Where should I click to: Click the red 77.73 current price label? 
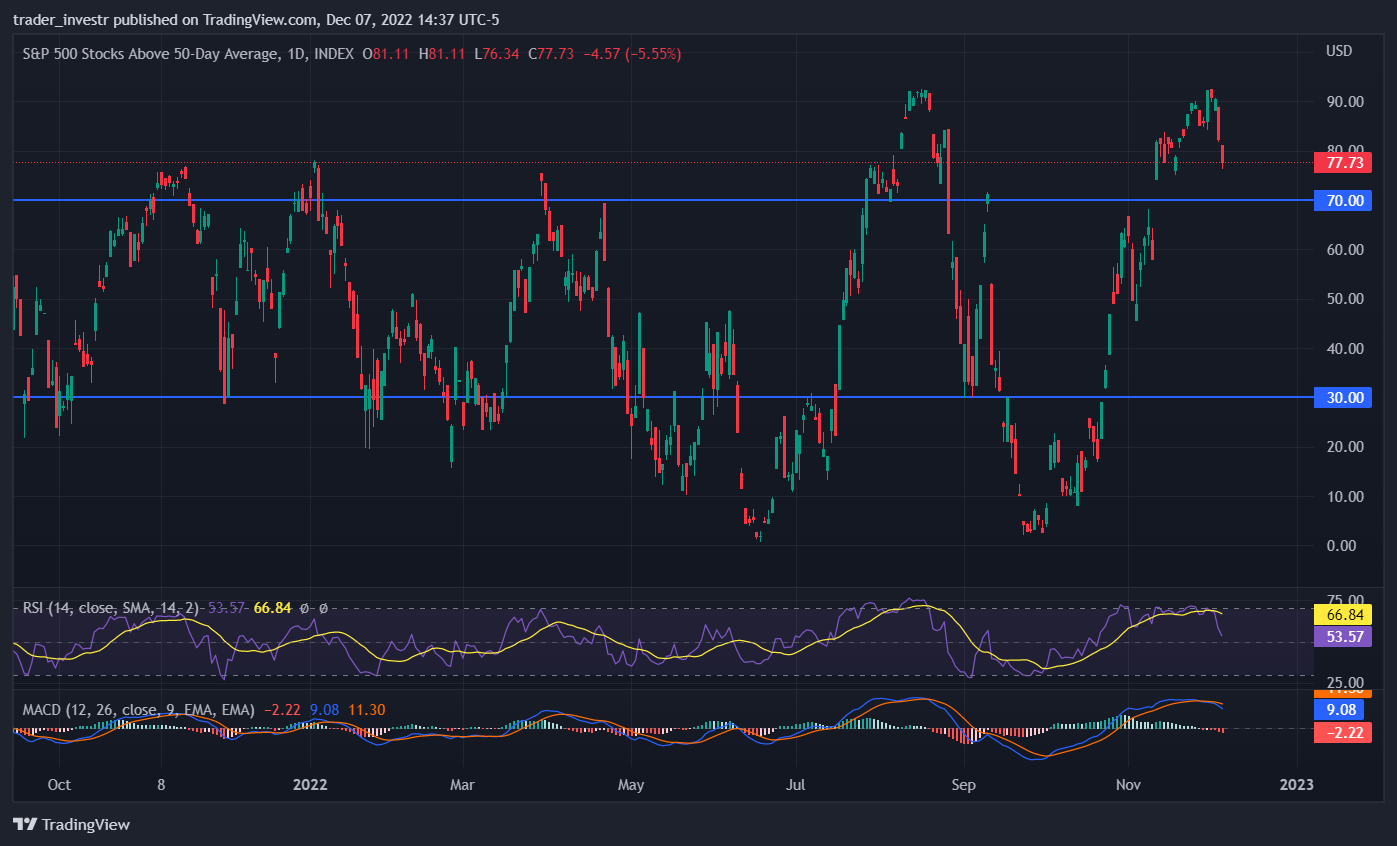point(1344,162)
